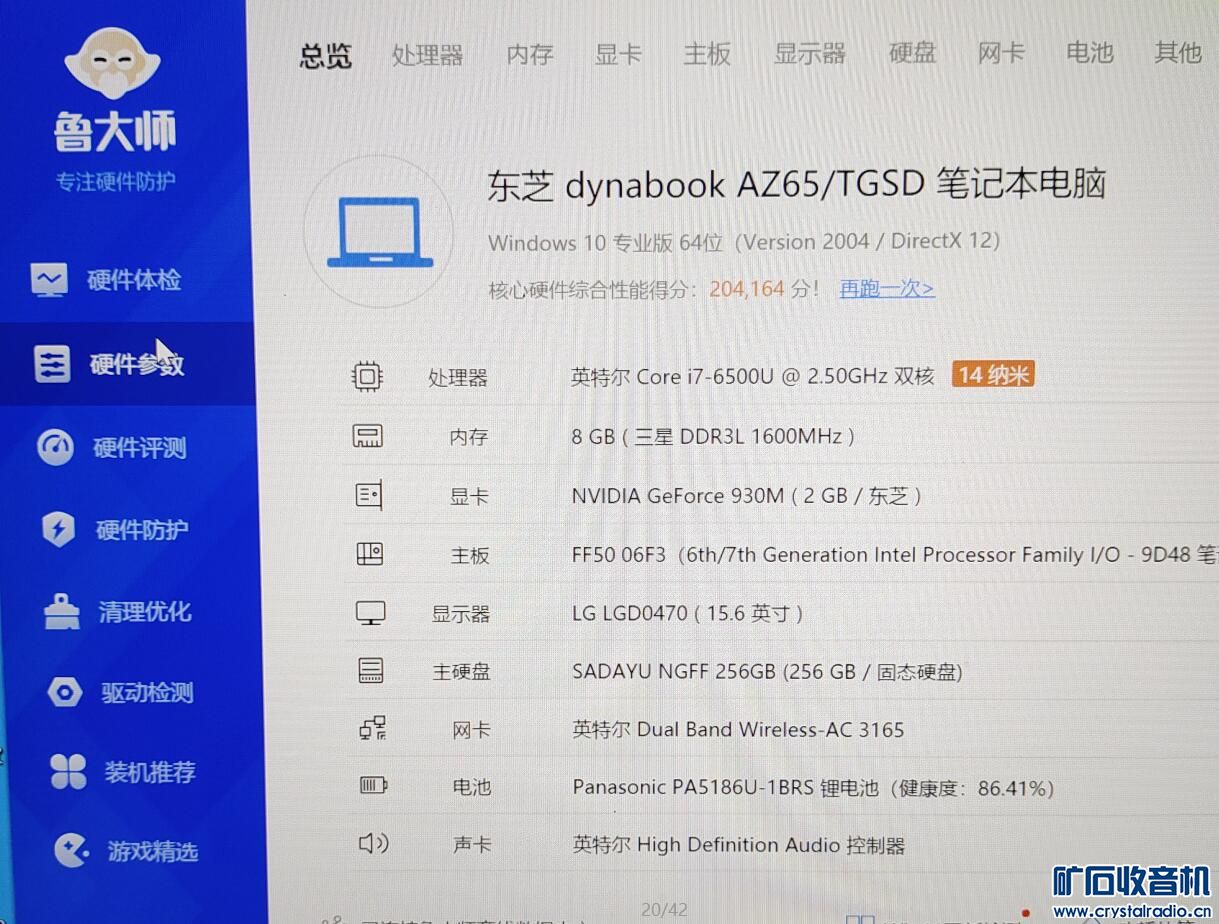Click the 驱动检测 hexagon icon
Screen dimensions: 1219x924
click(x=65, y=692)
